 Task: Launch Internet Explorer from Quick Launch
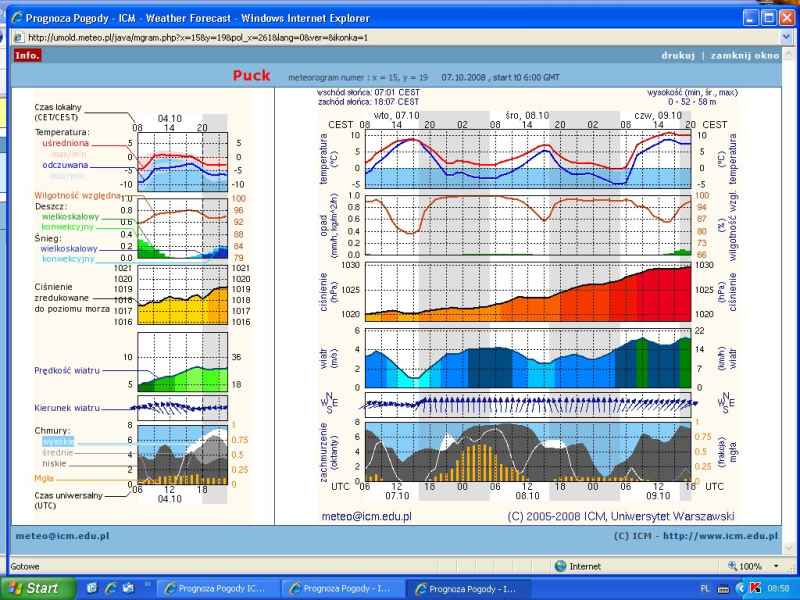(110, 588)
